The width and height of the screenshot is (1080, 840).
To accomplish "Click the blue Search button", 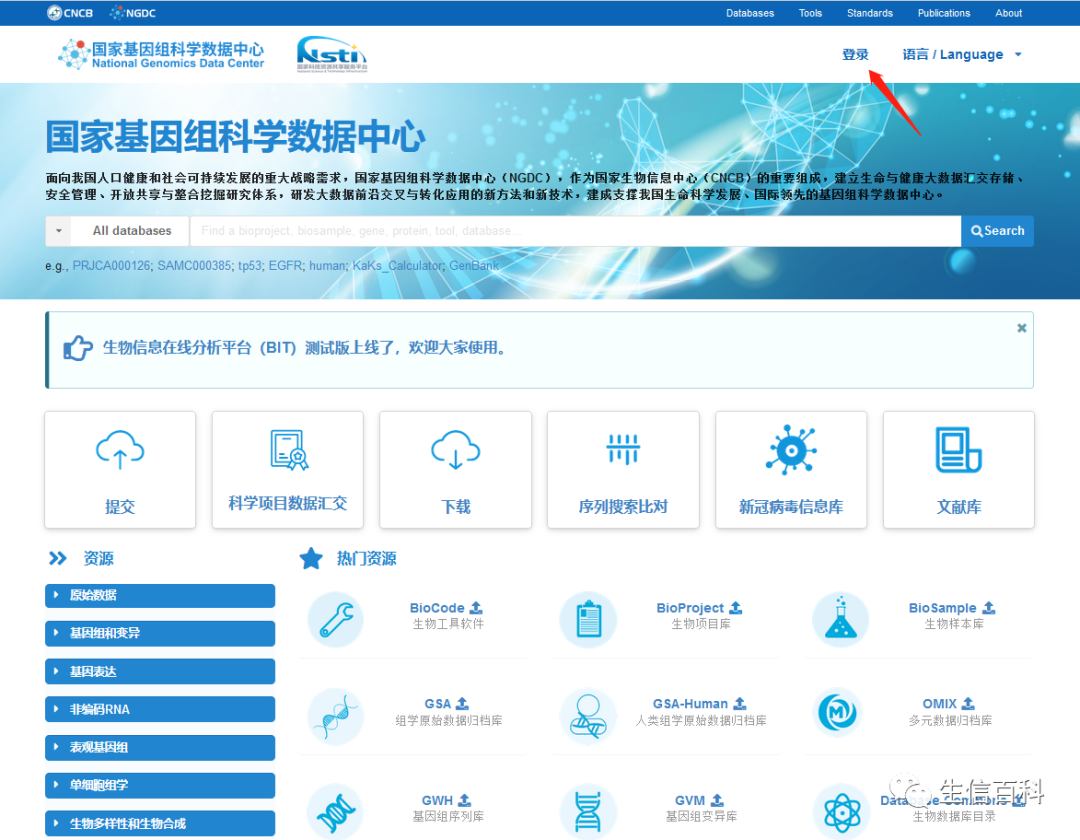I will [x=997, y=231].
